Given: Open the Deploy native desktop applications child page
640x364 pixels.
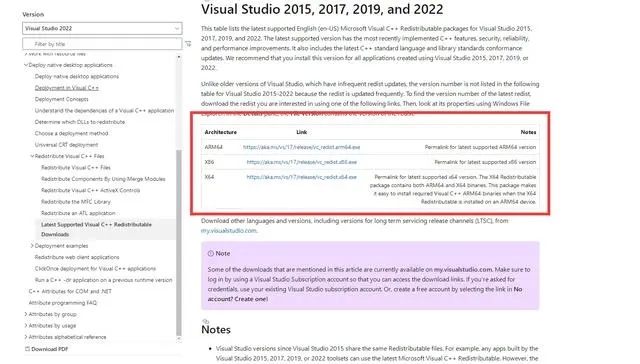Looking at the screenshot, I should point(77,76).
